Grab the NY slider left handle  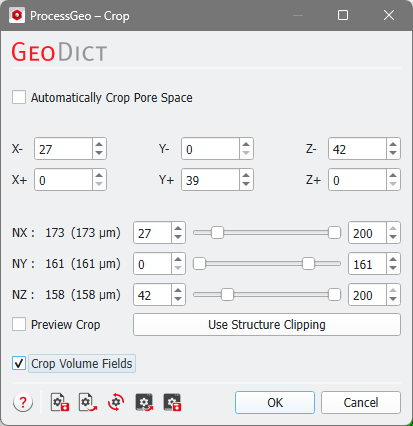[200, 264]
